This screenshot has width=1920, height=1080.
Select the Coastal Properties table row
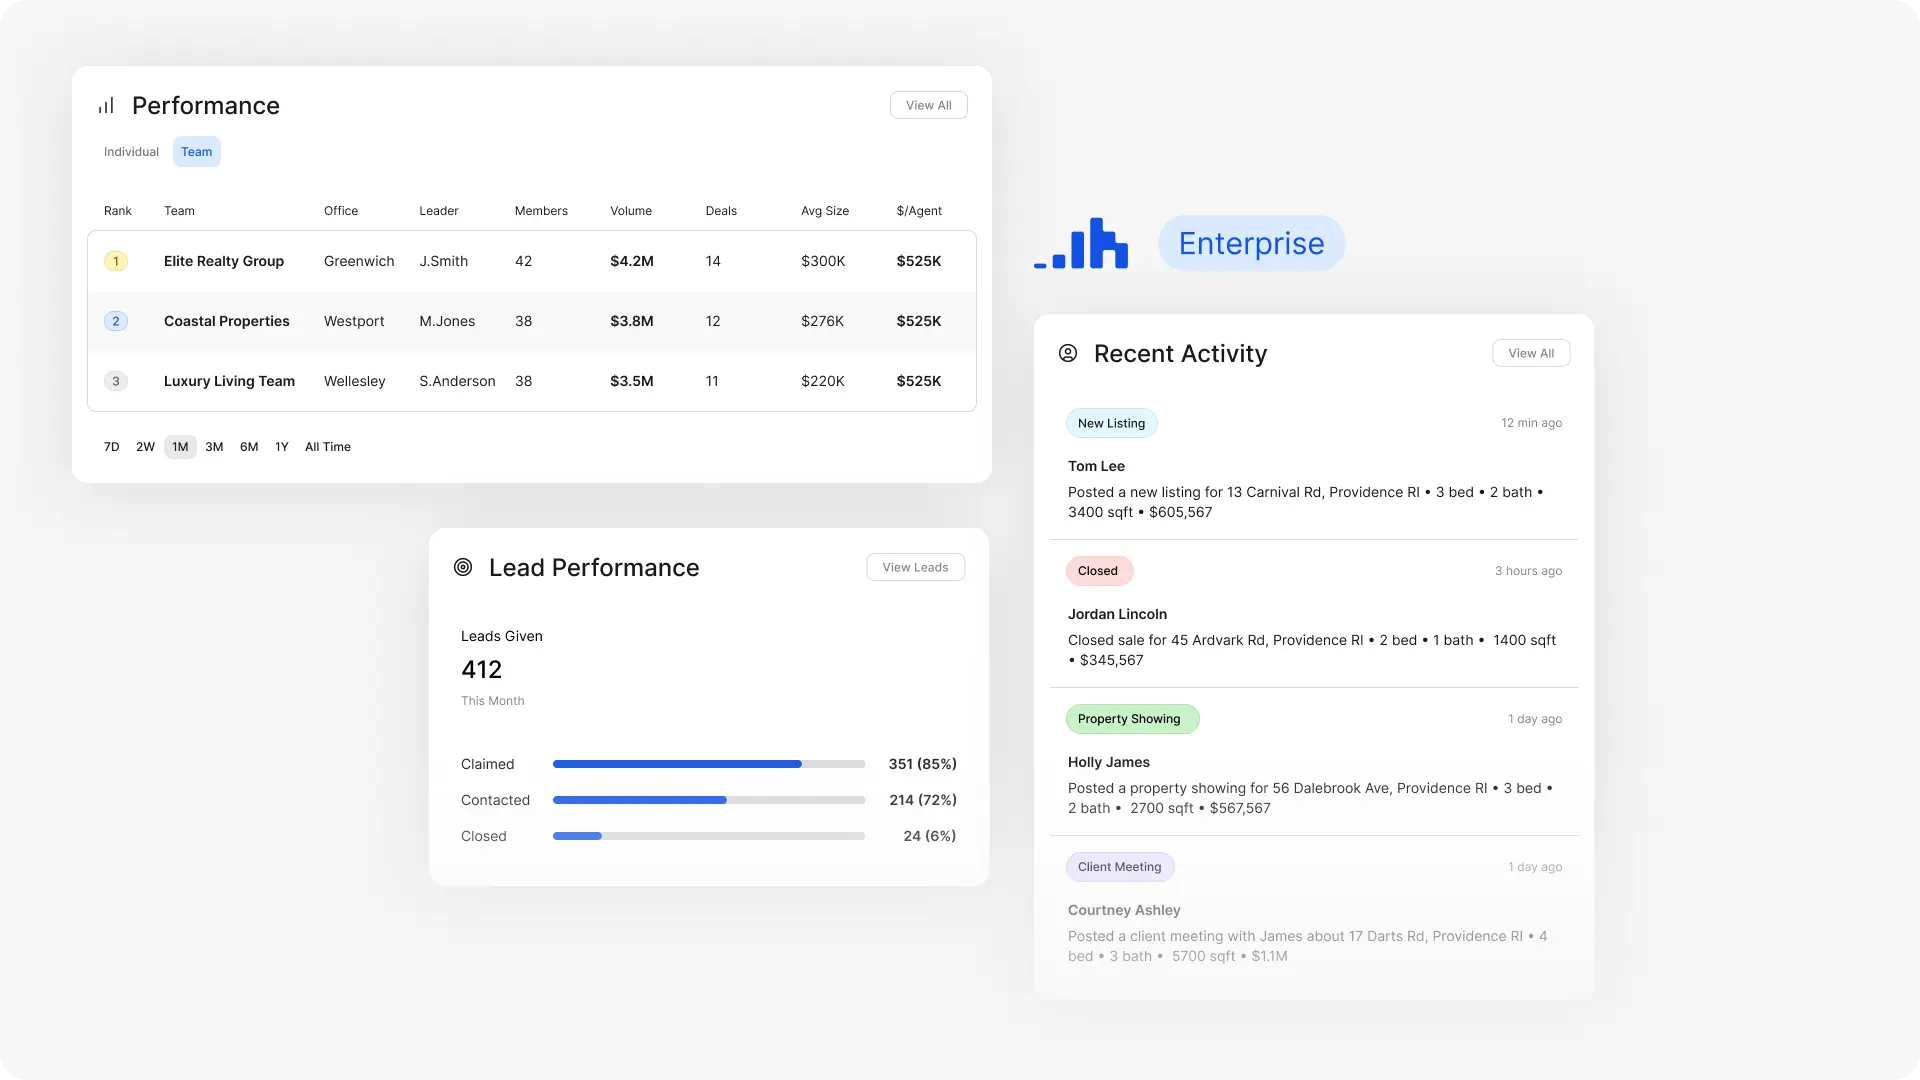(532, 321)
